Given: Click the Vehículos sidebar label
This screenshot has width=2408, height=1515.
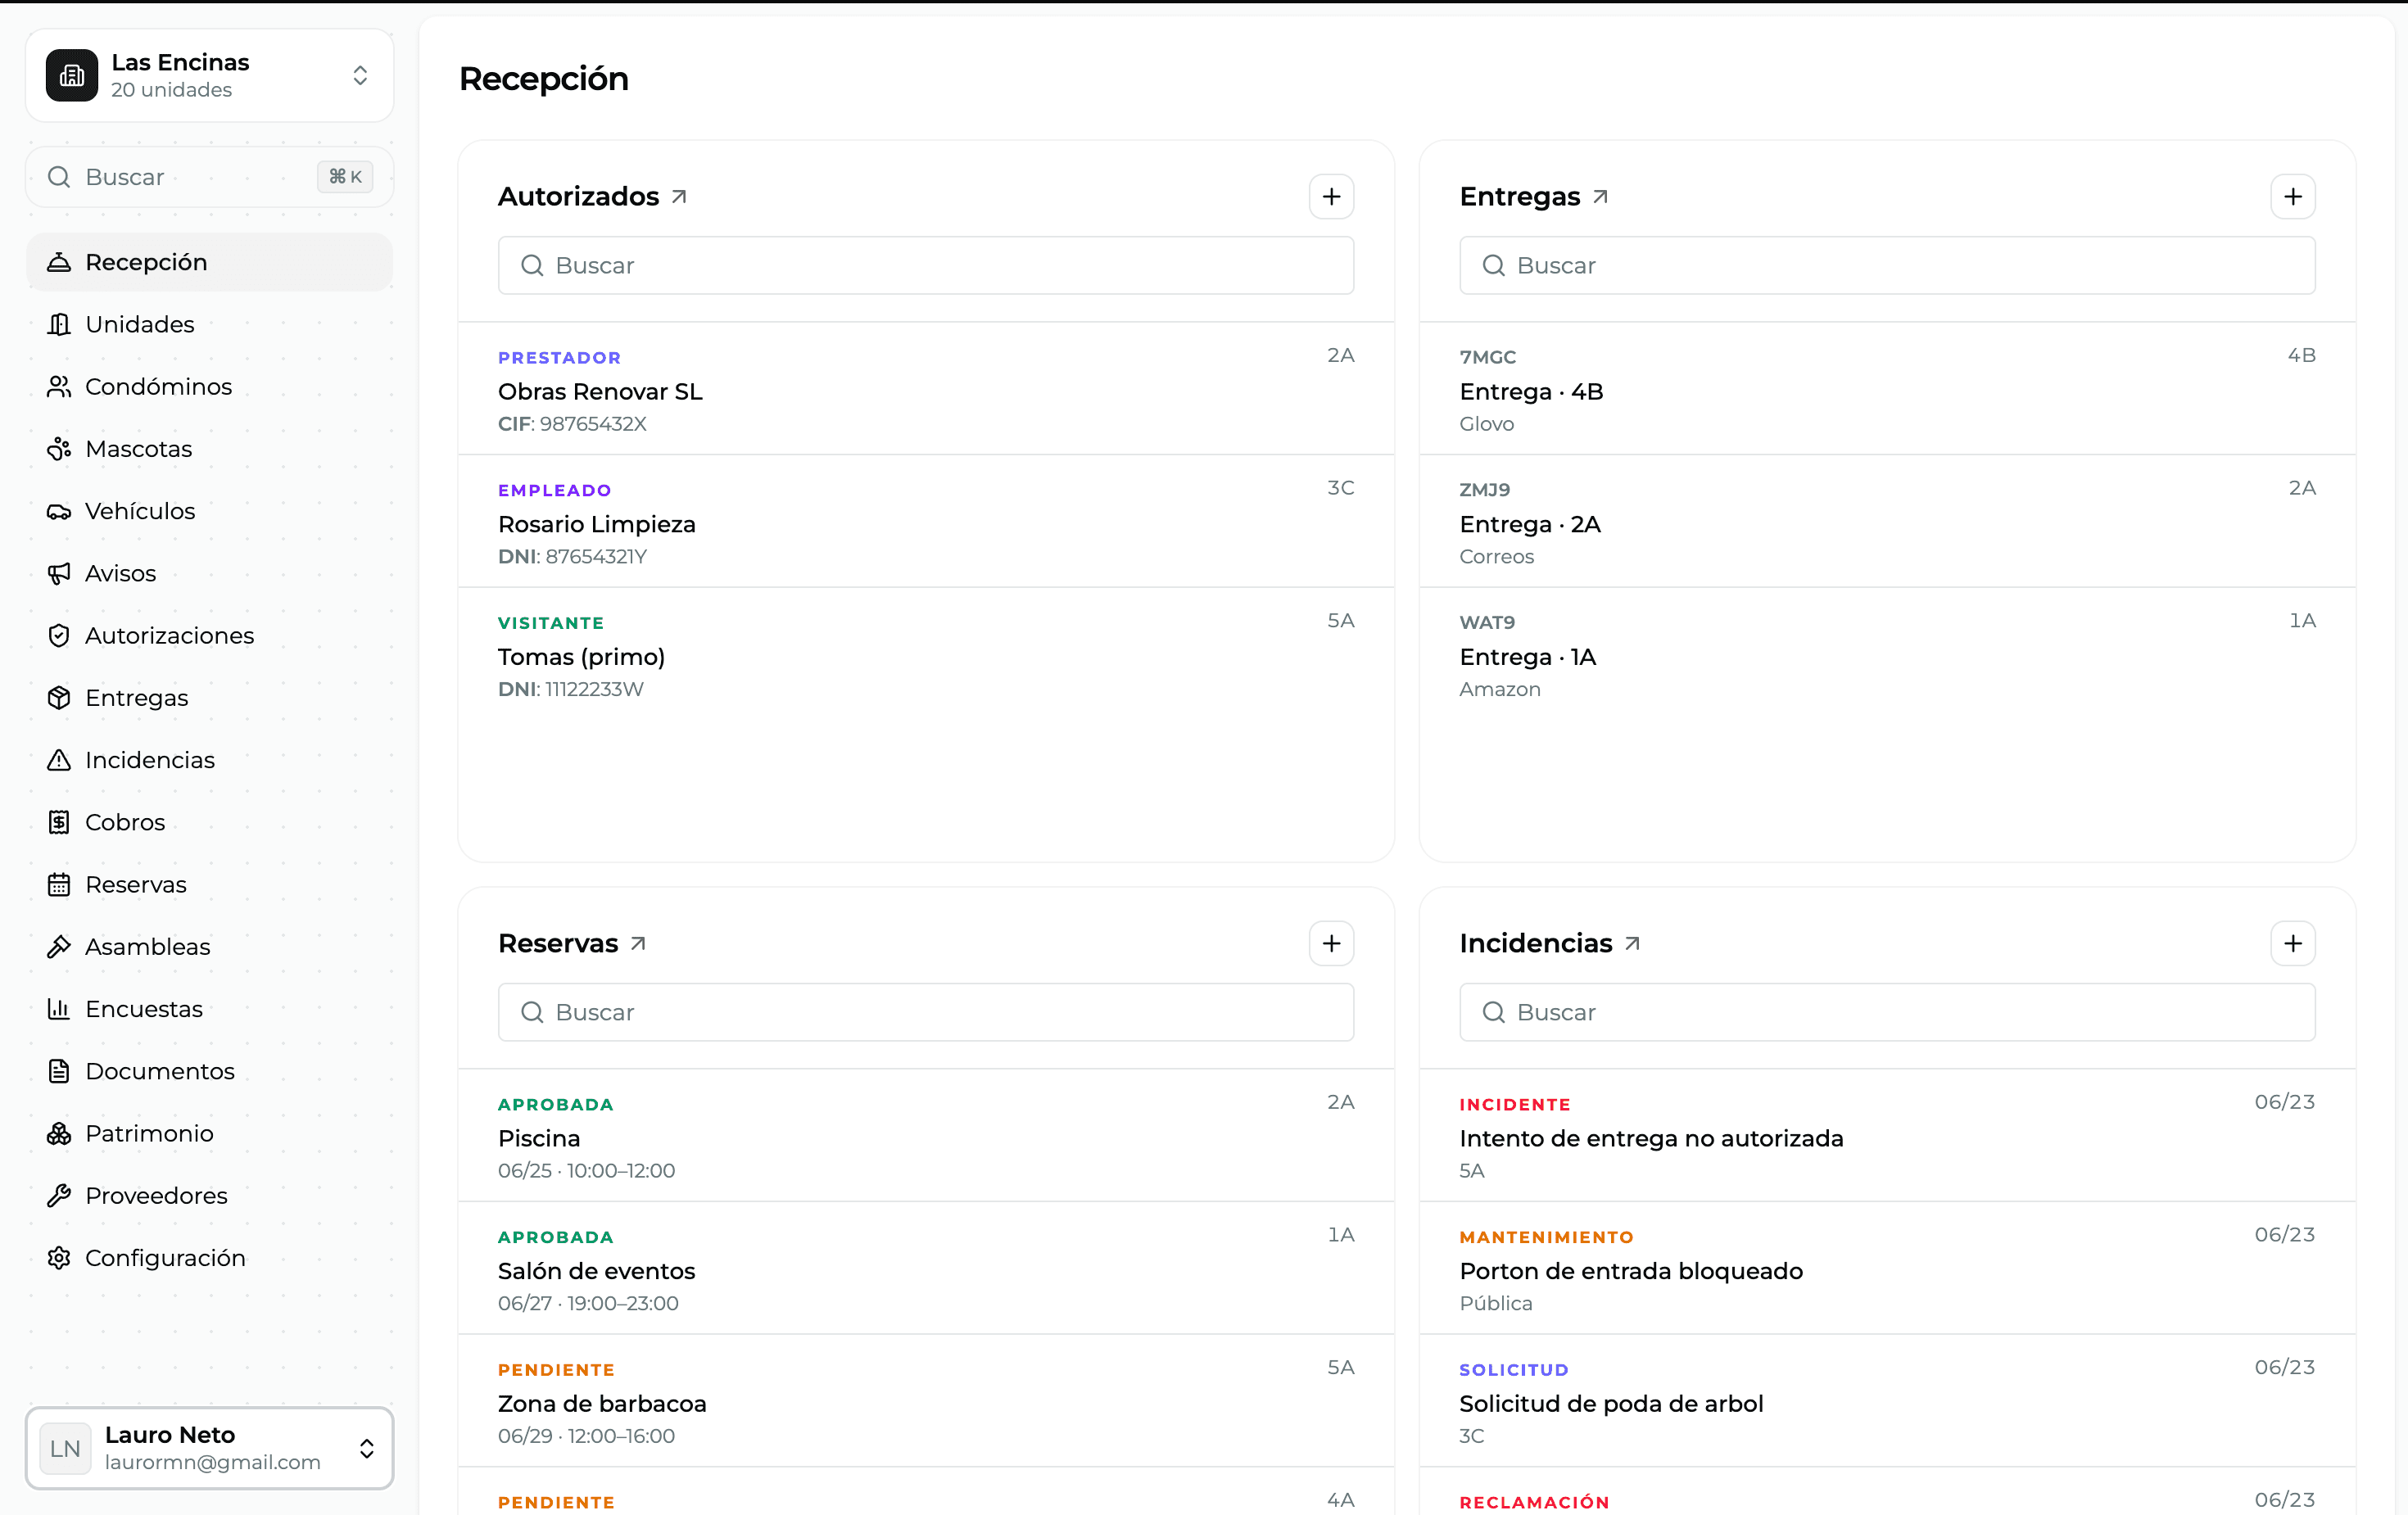Looking at the screenshot, I should tap(140, 511).
